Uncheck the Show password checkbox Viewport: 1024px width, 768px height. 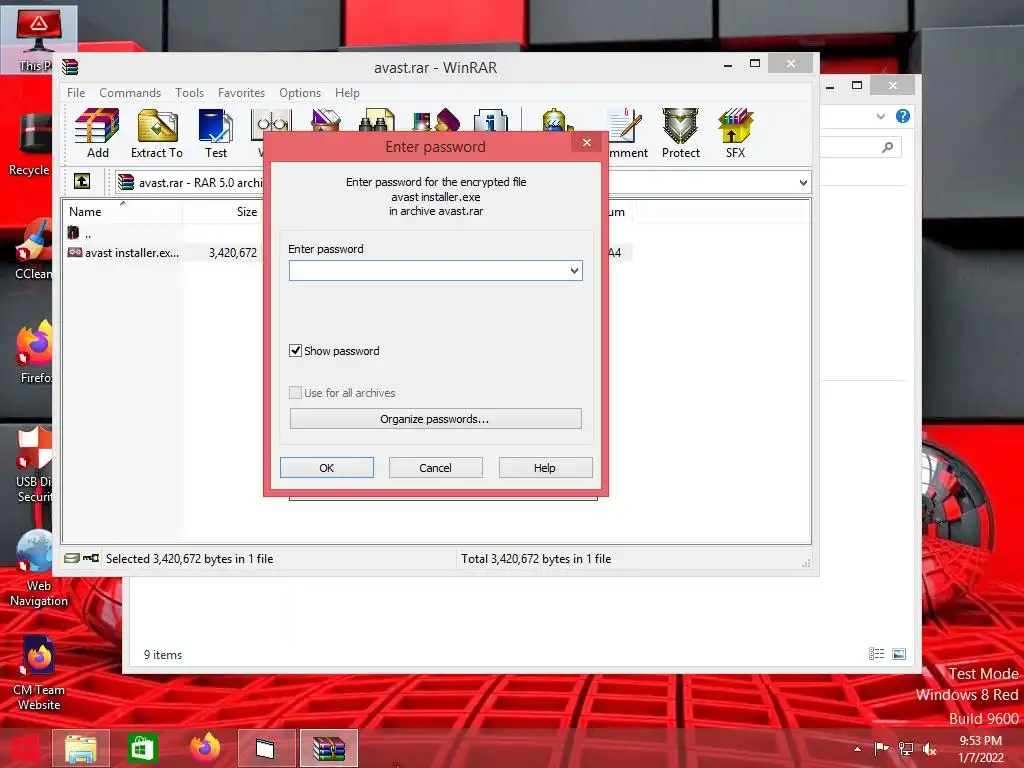(295, 351)
